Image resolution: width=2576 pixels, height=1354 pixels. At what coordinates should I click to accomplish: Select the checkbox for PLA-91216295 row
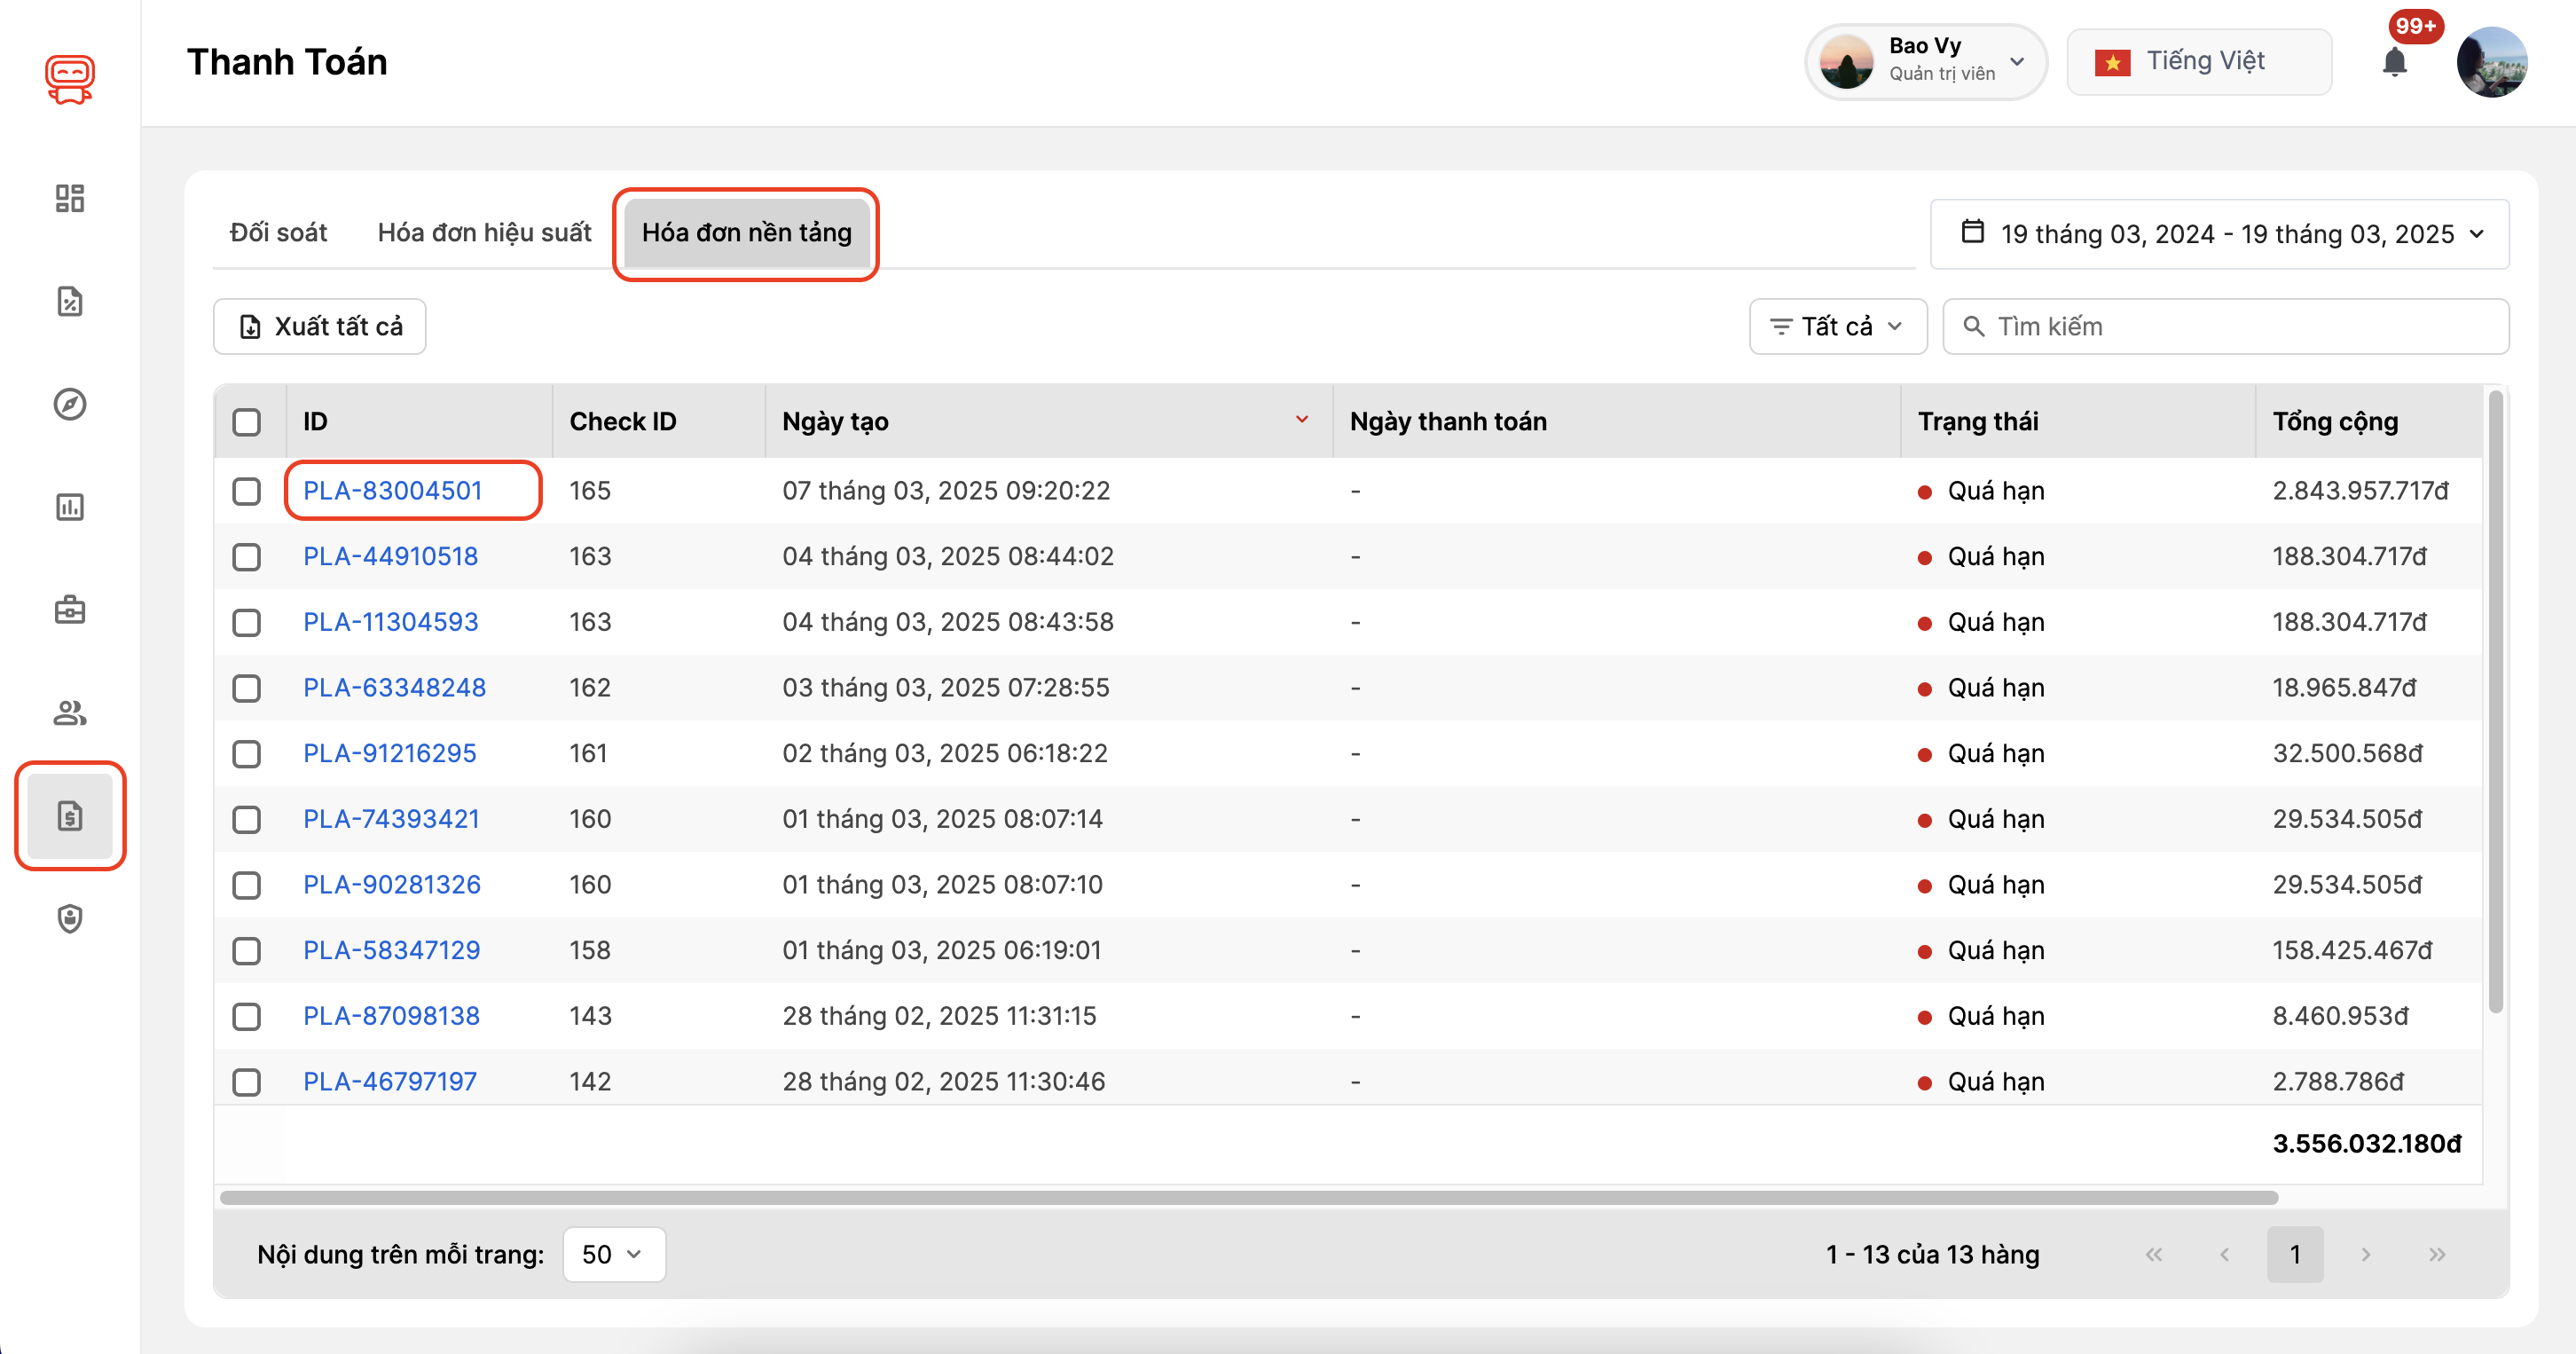246,754
